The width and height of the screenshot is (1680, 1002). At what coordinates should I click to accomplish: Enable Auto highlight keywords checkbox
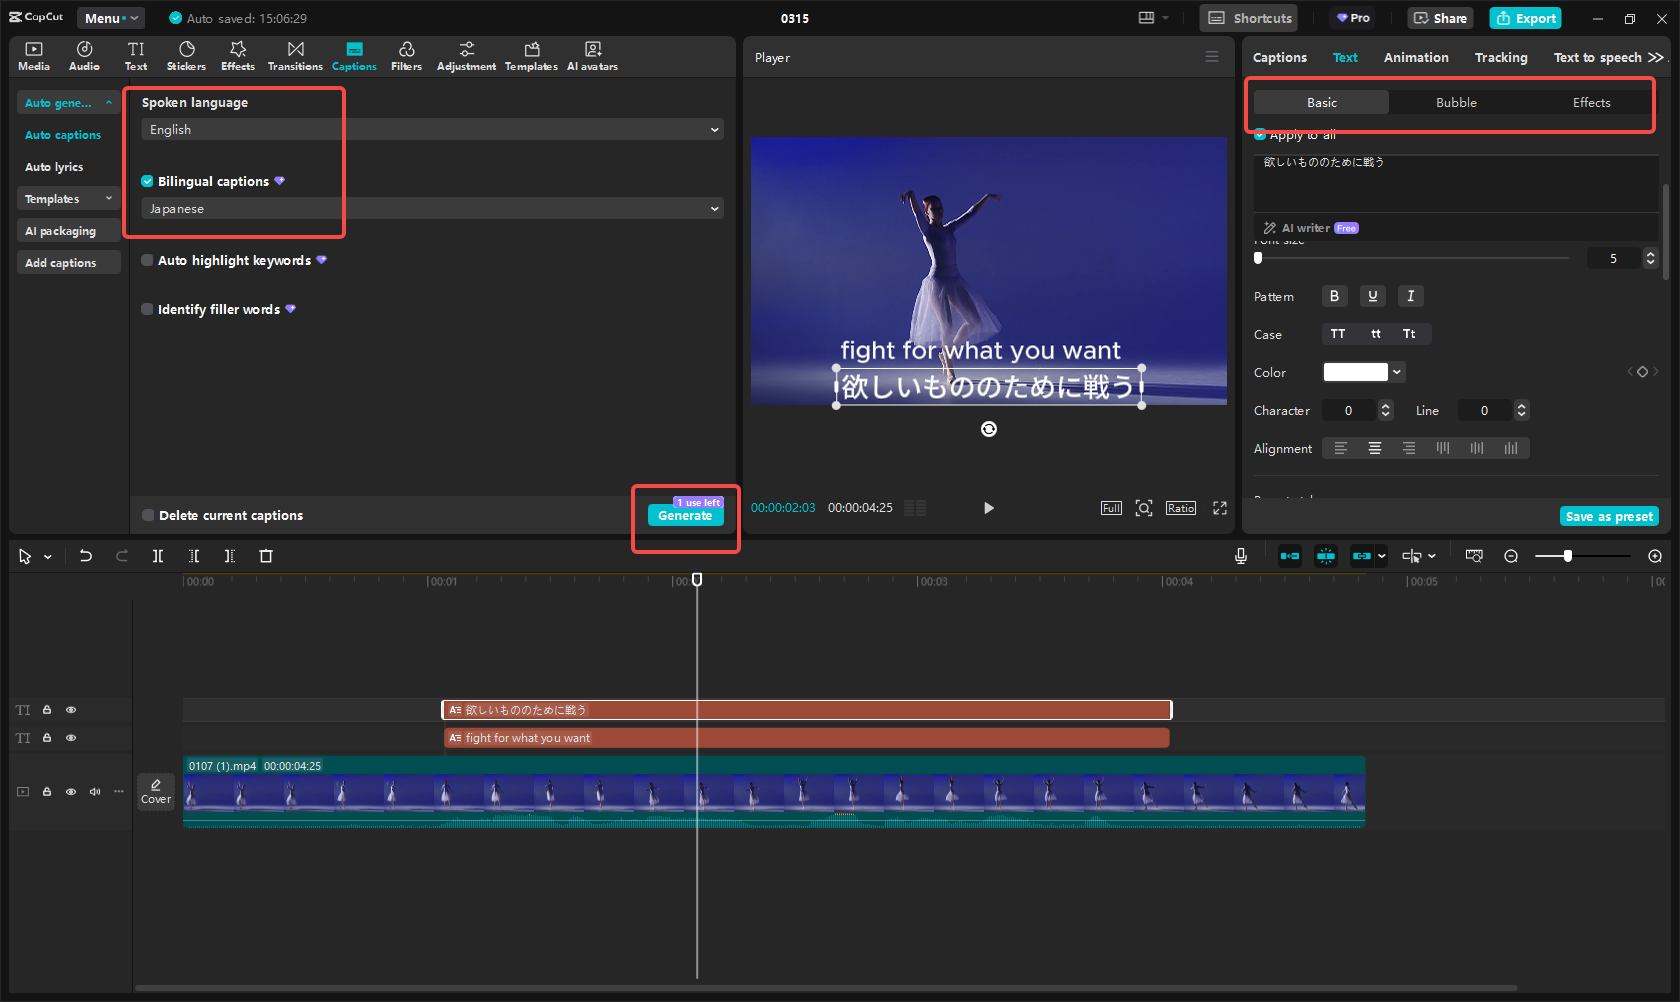click(x=148, y=260)
